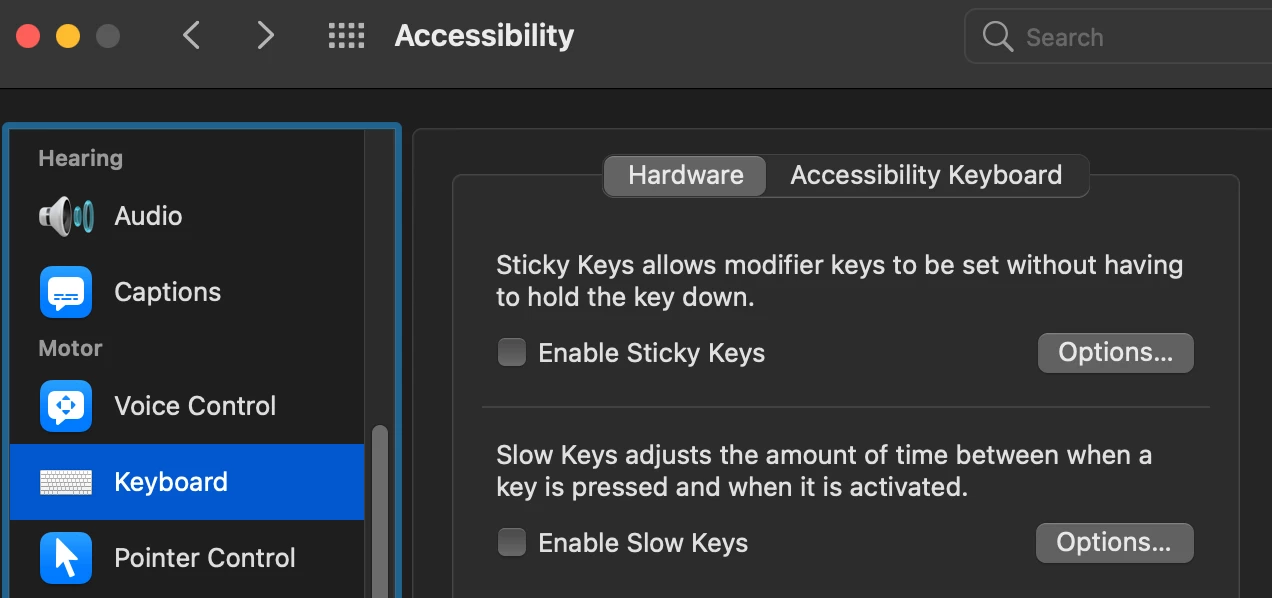Go back with the left chevron arrow
The width and height of the screenshot is (1272, 598).
tap(192, 36)
